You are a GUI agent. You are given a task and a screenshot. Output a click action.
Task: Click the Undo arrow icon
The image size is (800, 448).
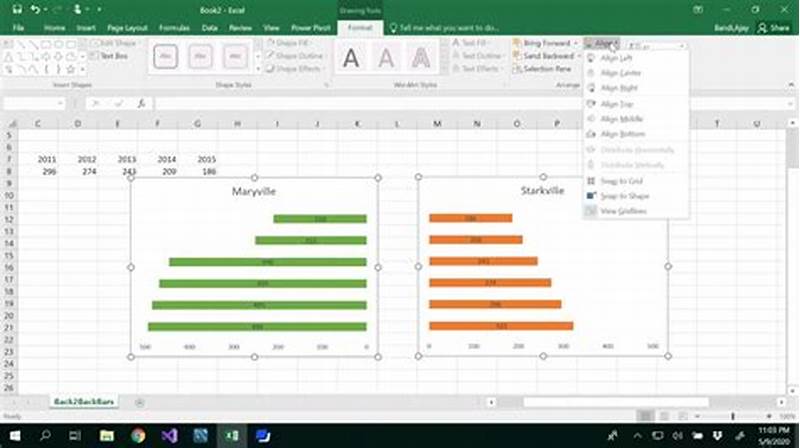[35, 10]
